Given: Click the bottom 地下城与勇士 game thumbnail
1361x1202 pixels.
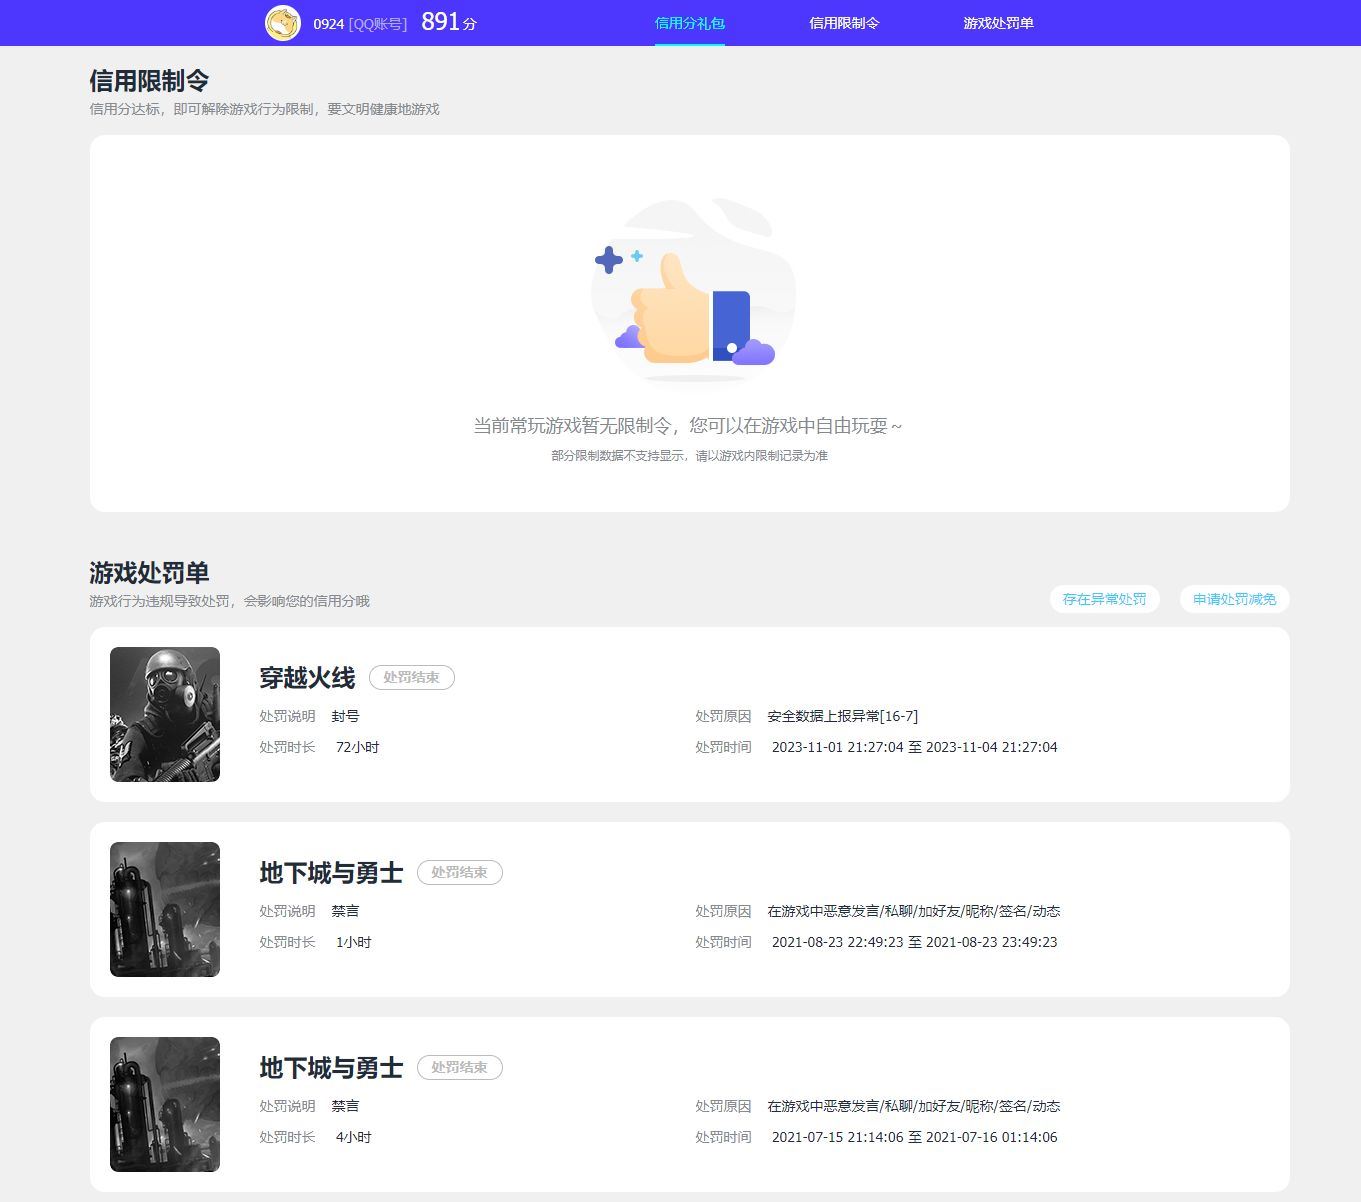Looking at the screenshot, I should (x=164, y=1104).
